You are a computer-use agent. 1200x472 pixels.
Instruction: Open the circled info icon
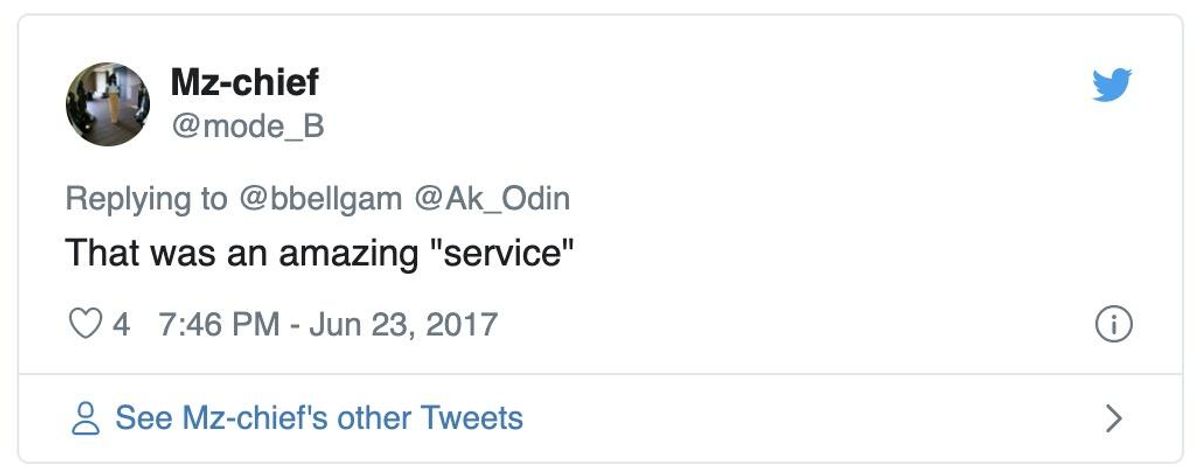click(x=1113, y=324)
